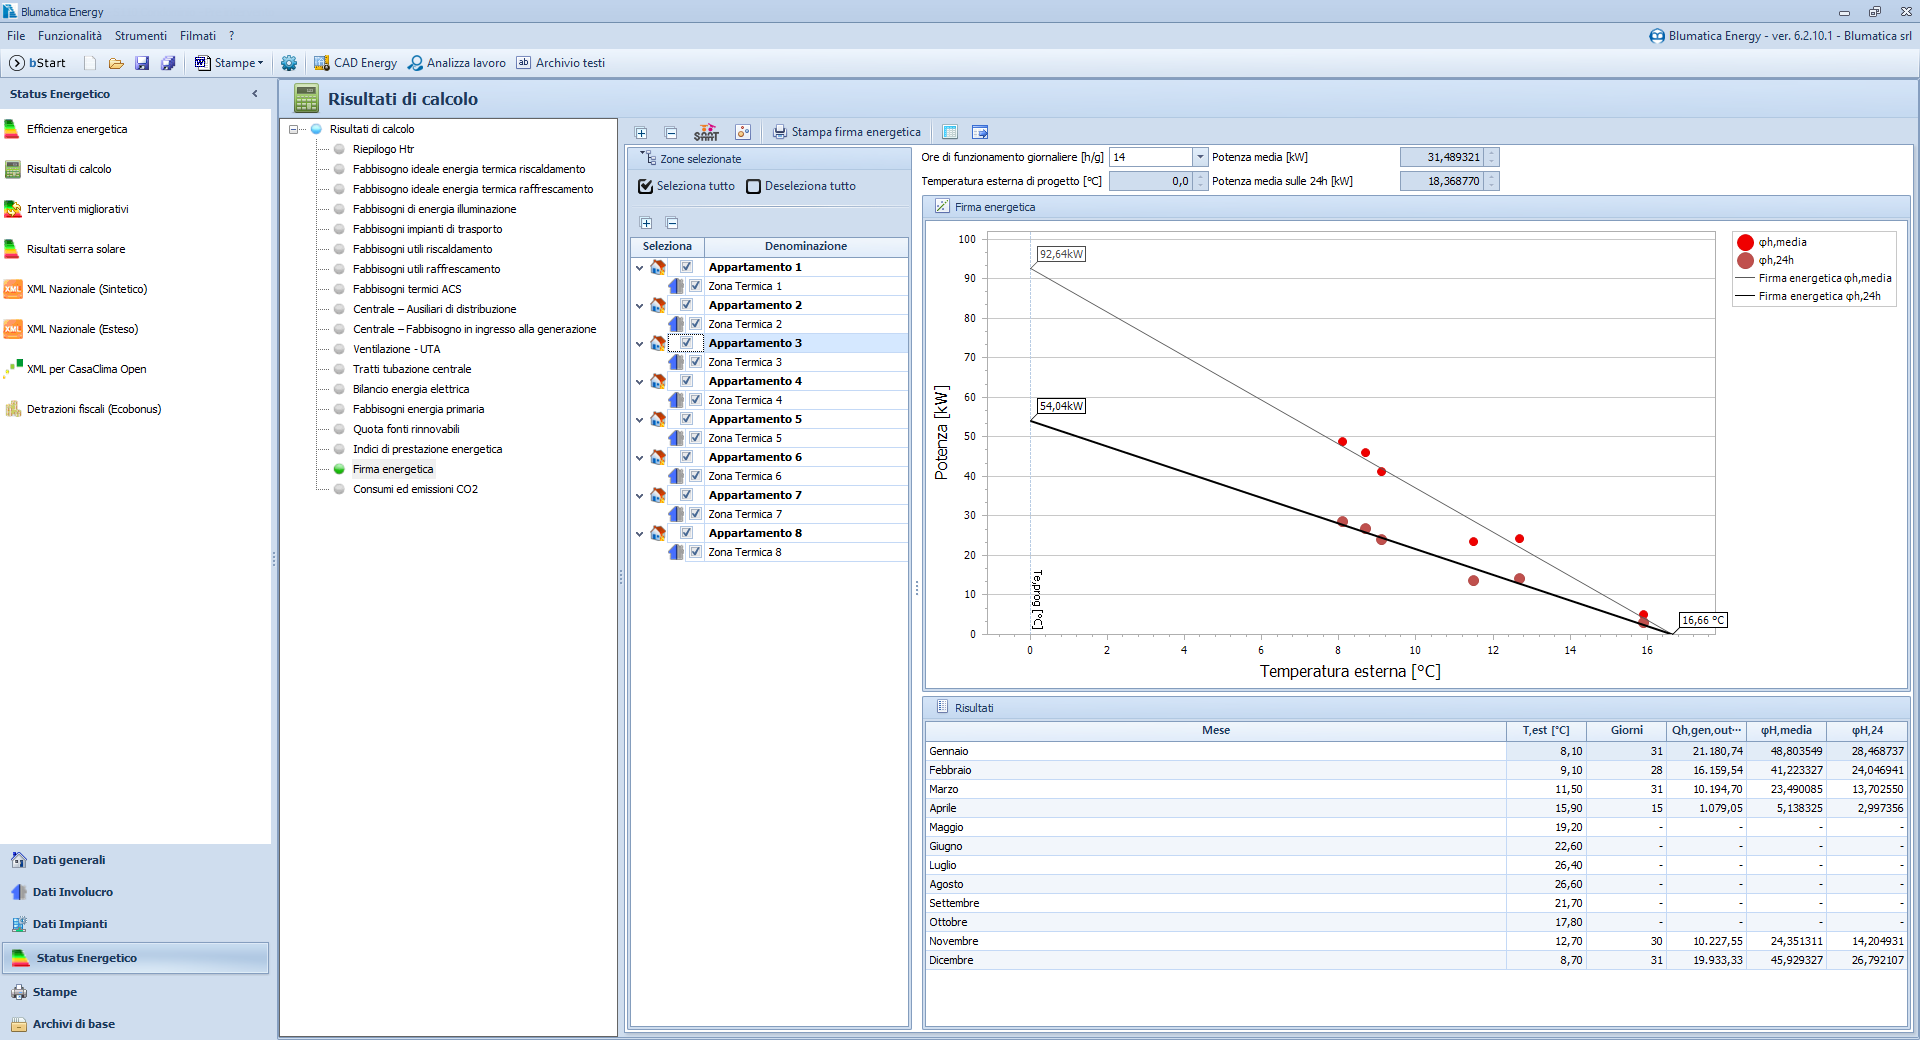Toggle the Appartamento 2 checkbox
The height and width of the screenshot is (1040, 1920).
pos(687,305)
